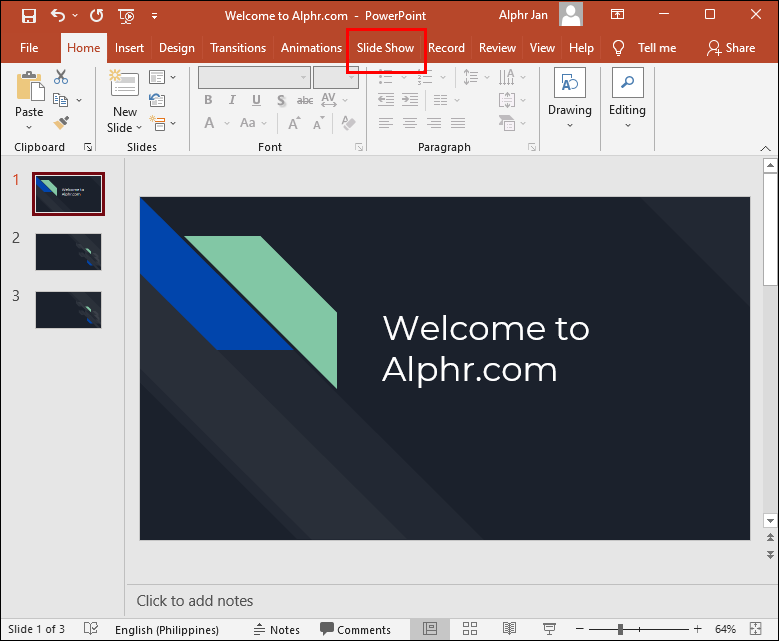Toggle Bold formatting

click(x=208, y=100)
